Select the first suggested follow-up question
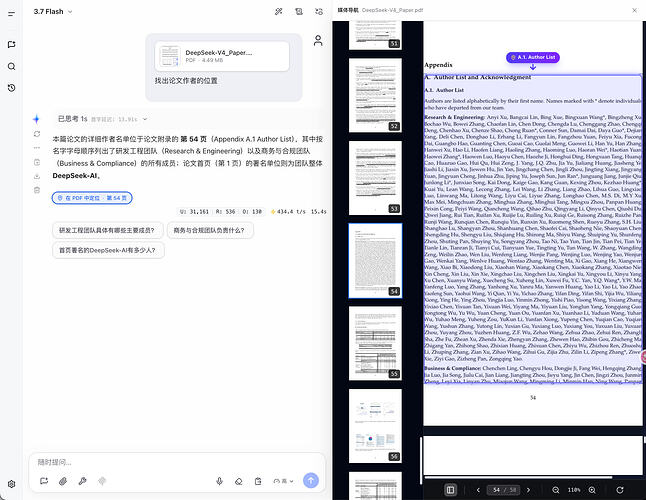The image size is (646, 500). (108, 230)
